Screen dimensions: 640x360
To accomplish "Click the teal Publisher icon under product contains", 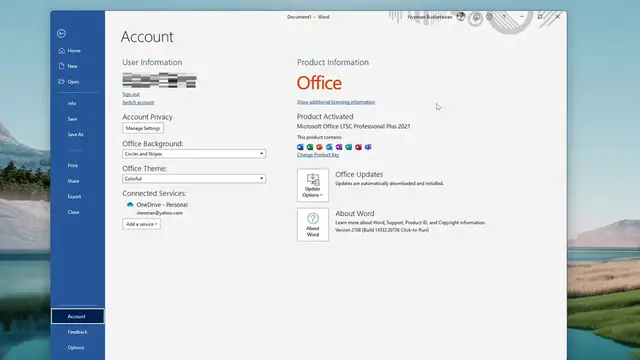I will tap(349, 147).
